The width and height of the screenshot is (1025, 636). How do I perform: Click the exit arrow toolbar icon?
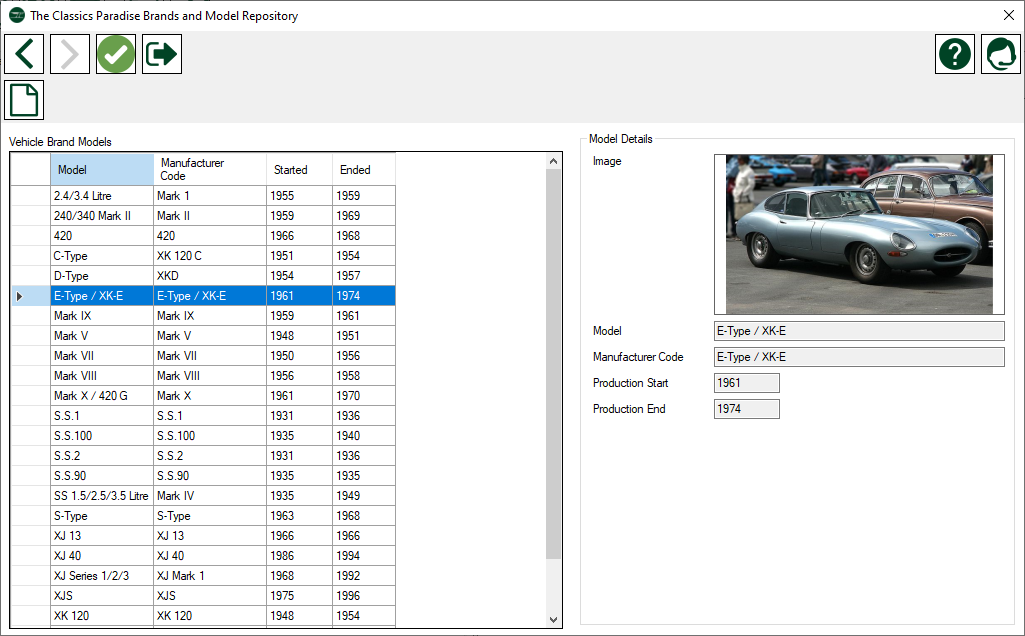point(161,54)
